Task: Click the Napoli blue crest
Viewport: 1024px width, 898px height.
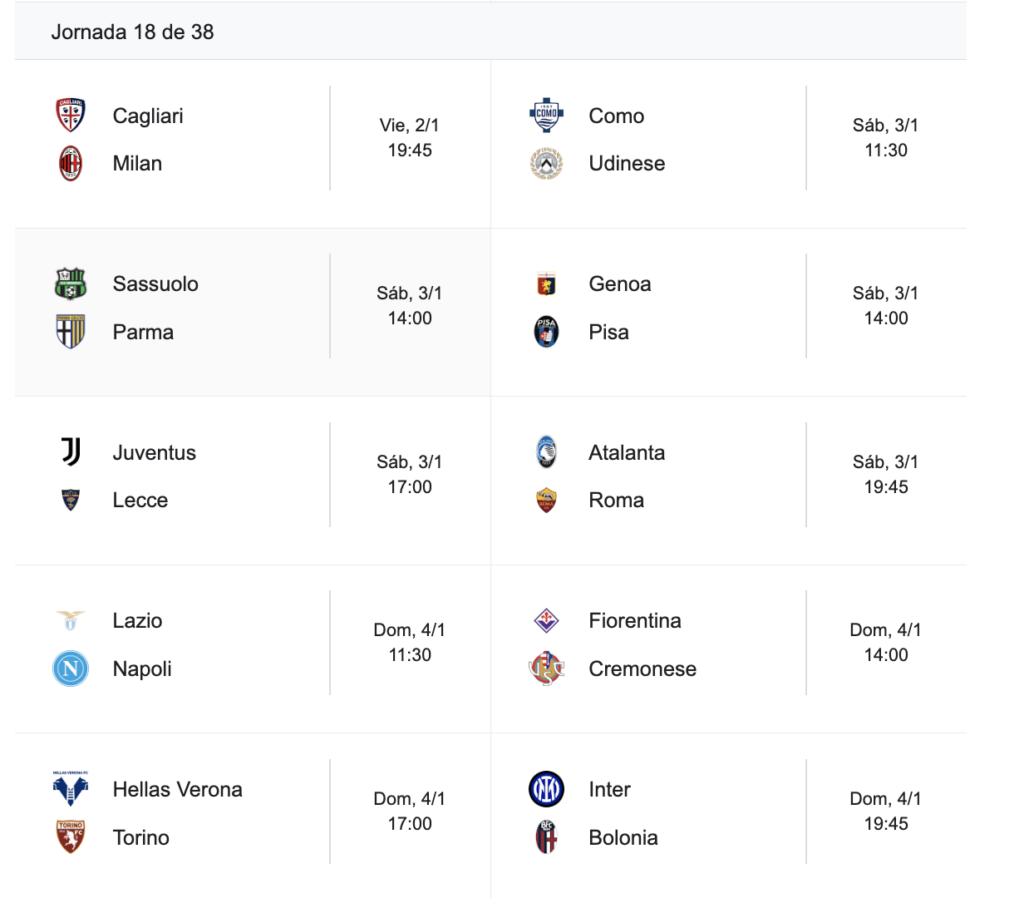Action: pos(70,668)
